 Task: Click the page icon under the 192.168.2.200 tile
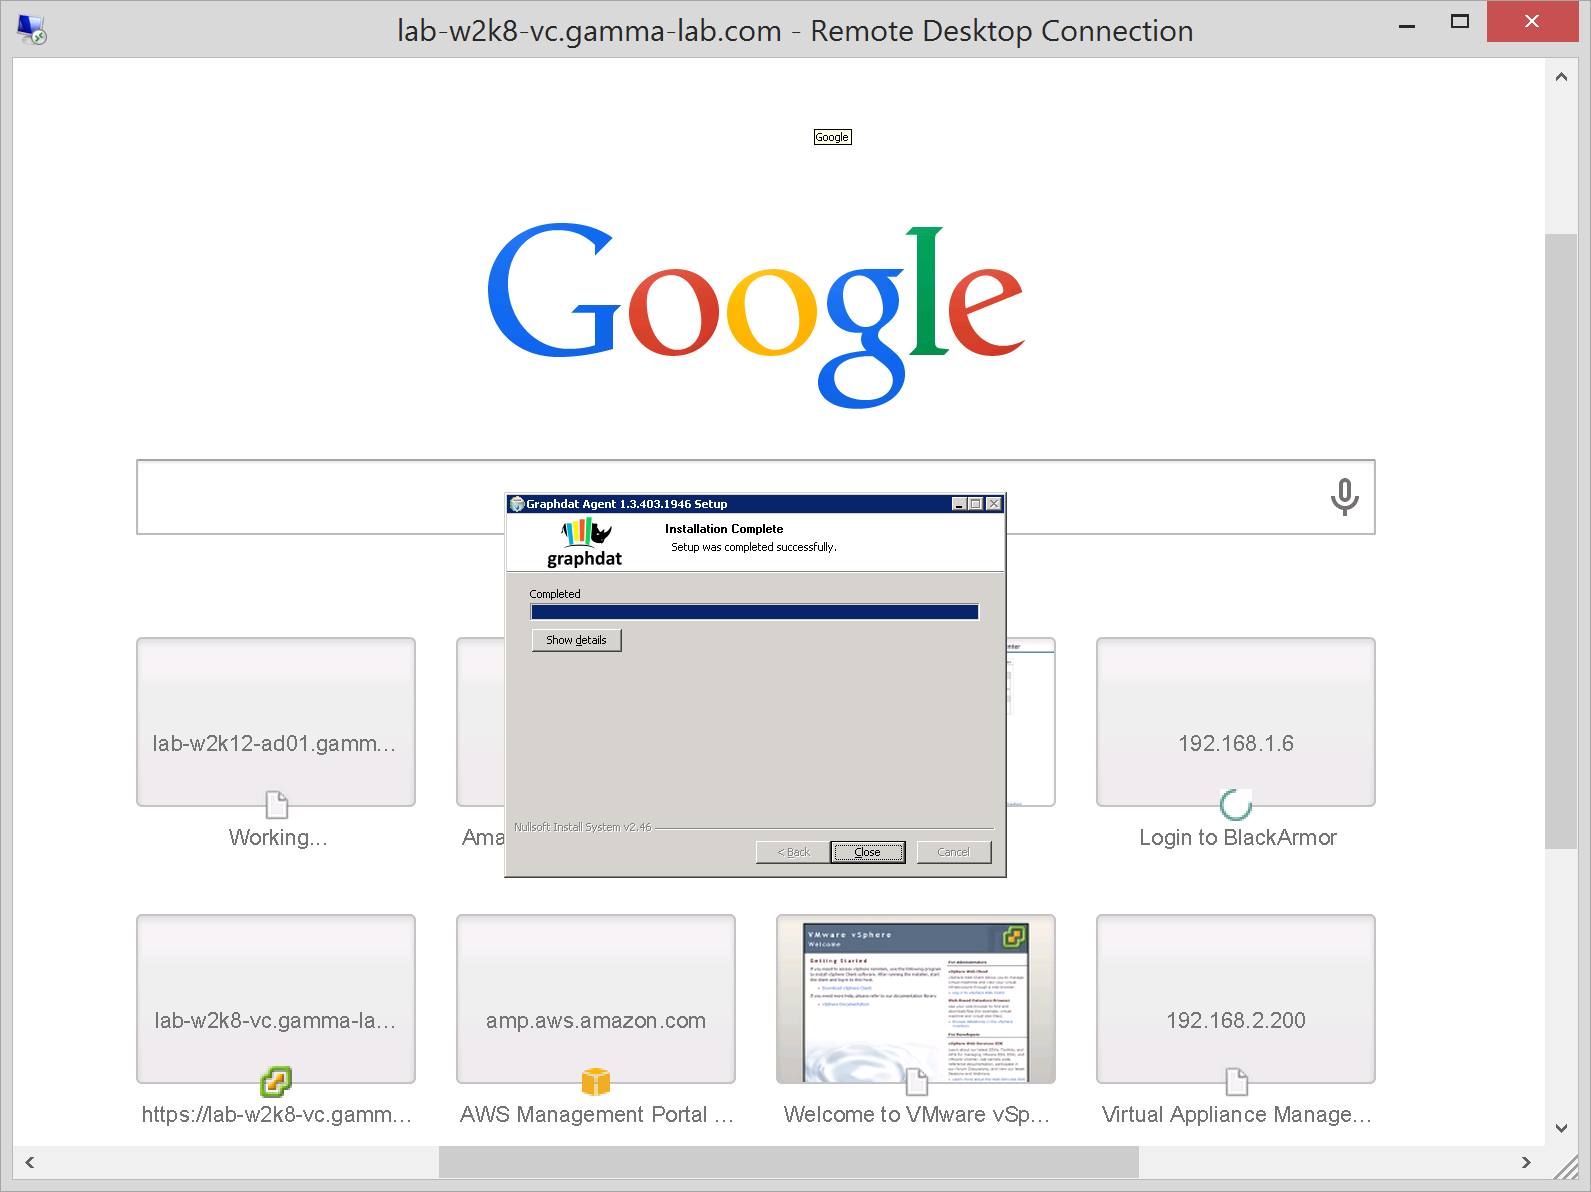tap(1236, 1081)
